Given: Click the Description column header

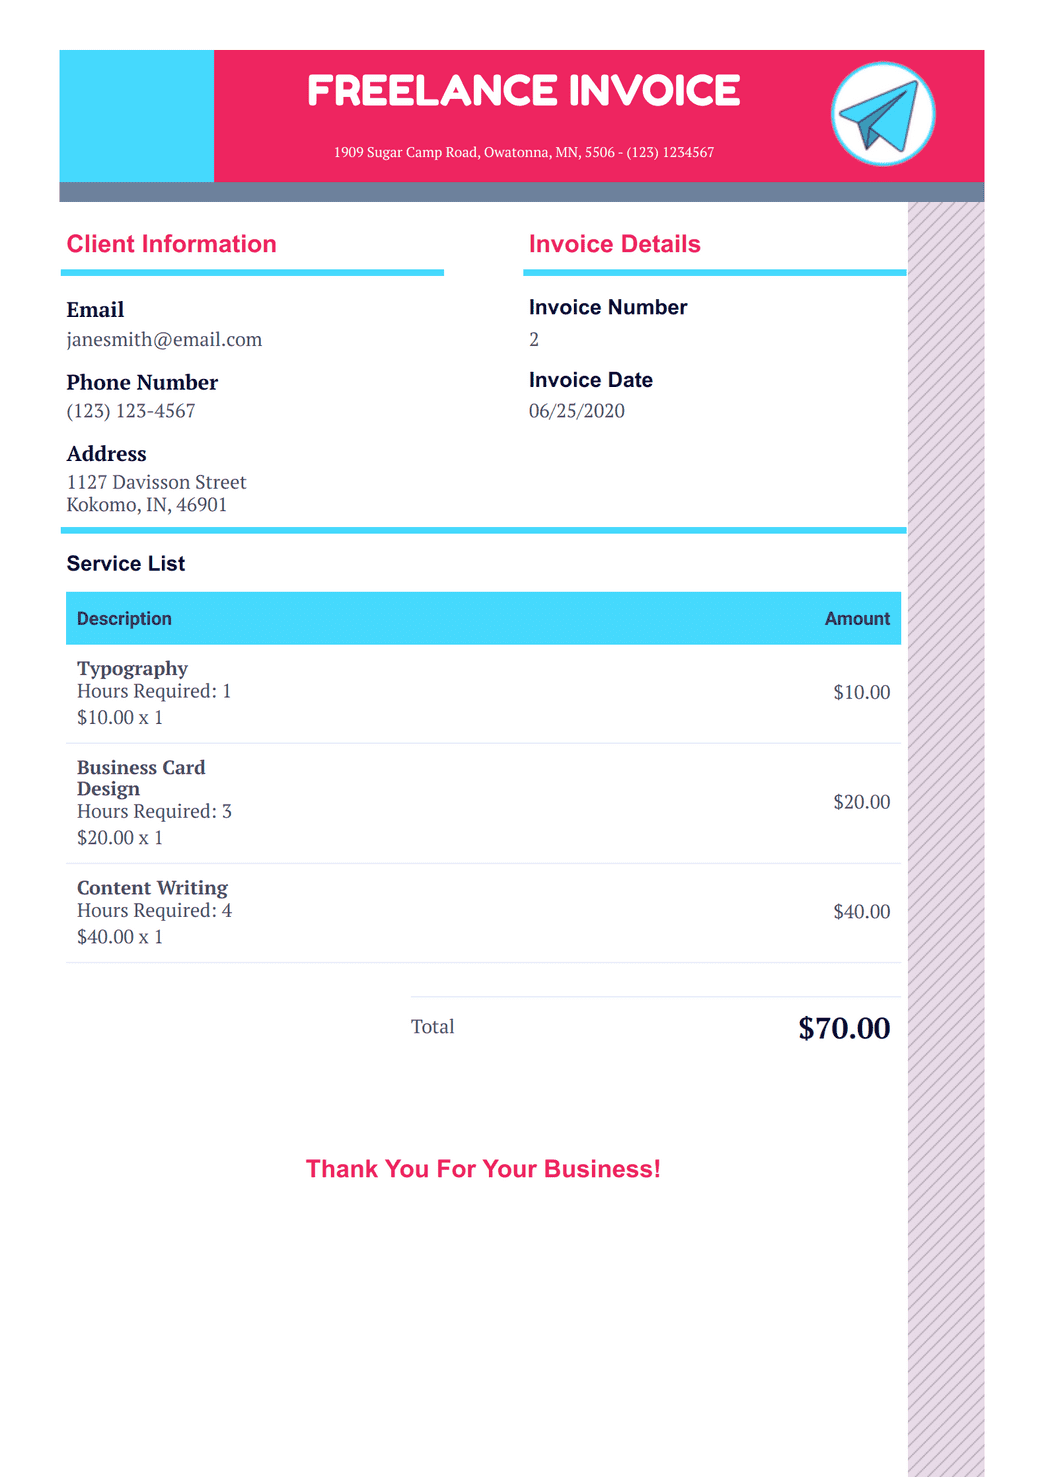Looking at the screenshot, I should coord(124,619).
